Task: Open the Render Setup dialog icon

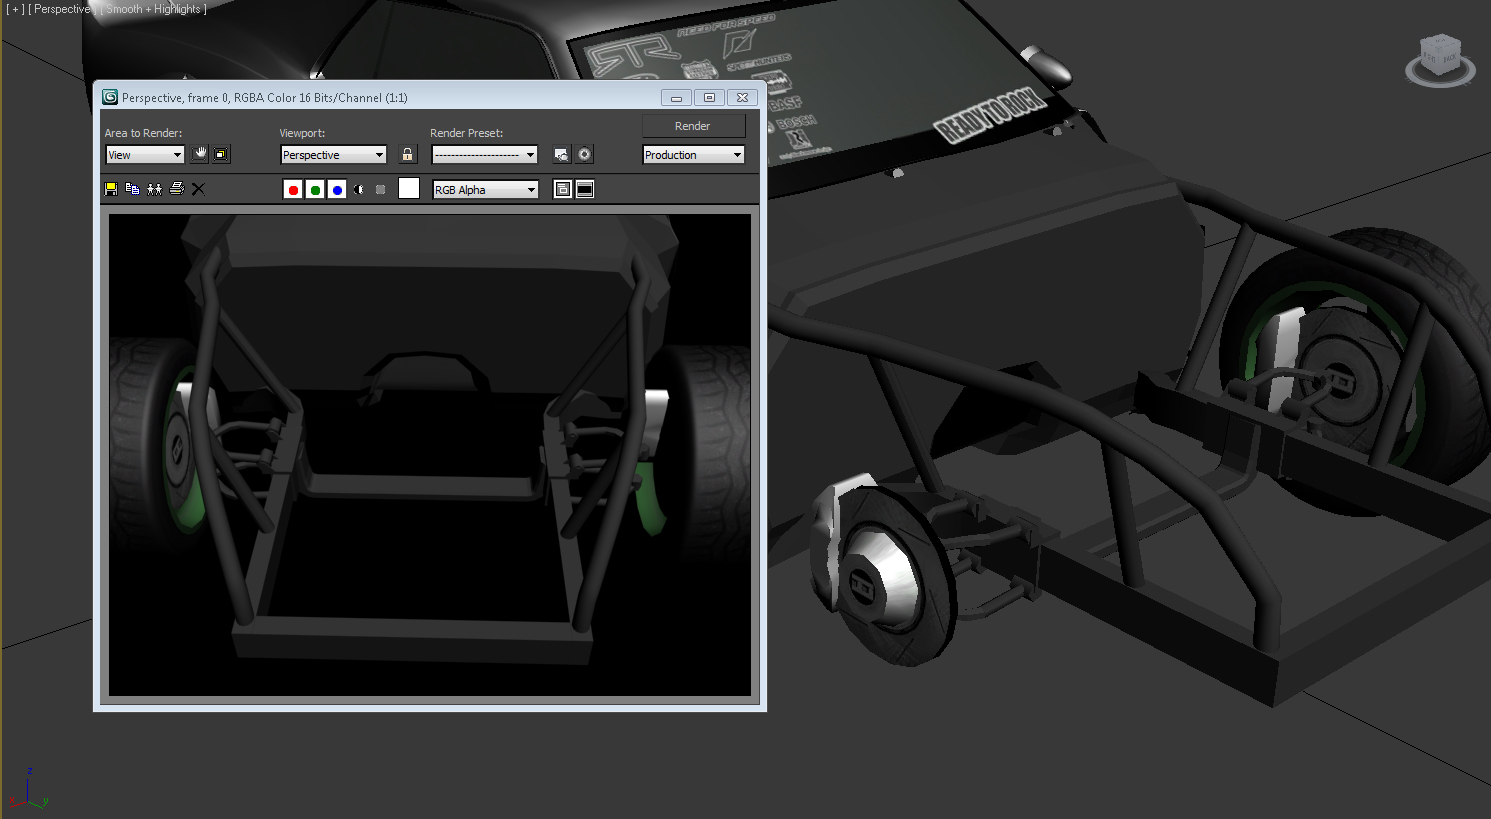Action: [561, 155]
